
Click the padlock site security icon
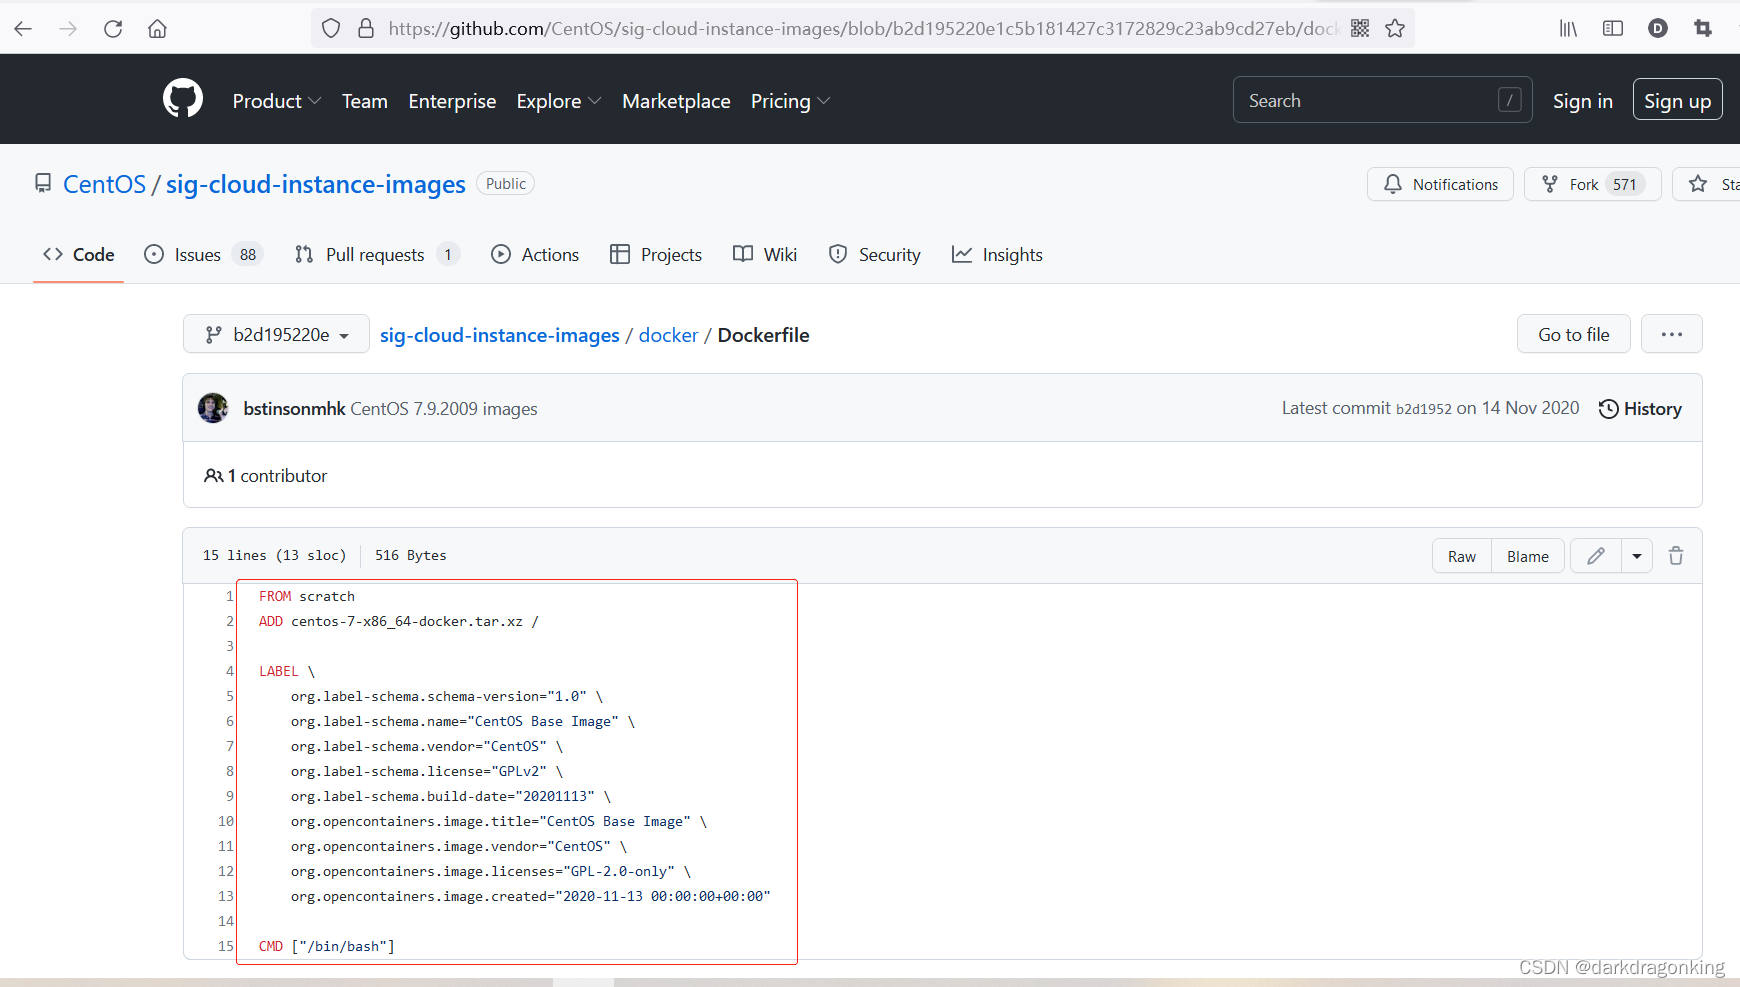pos(366,29)
